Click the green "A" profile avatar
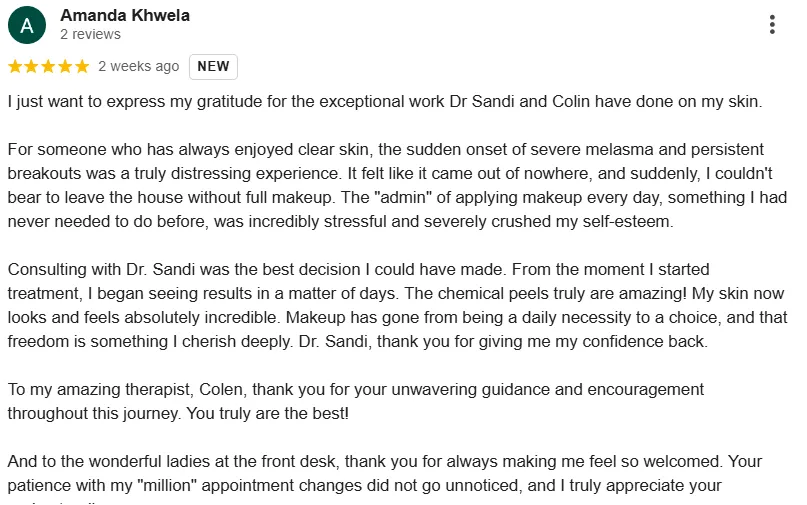 pos(27,25)
